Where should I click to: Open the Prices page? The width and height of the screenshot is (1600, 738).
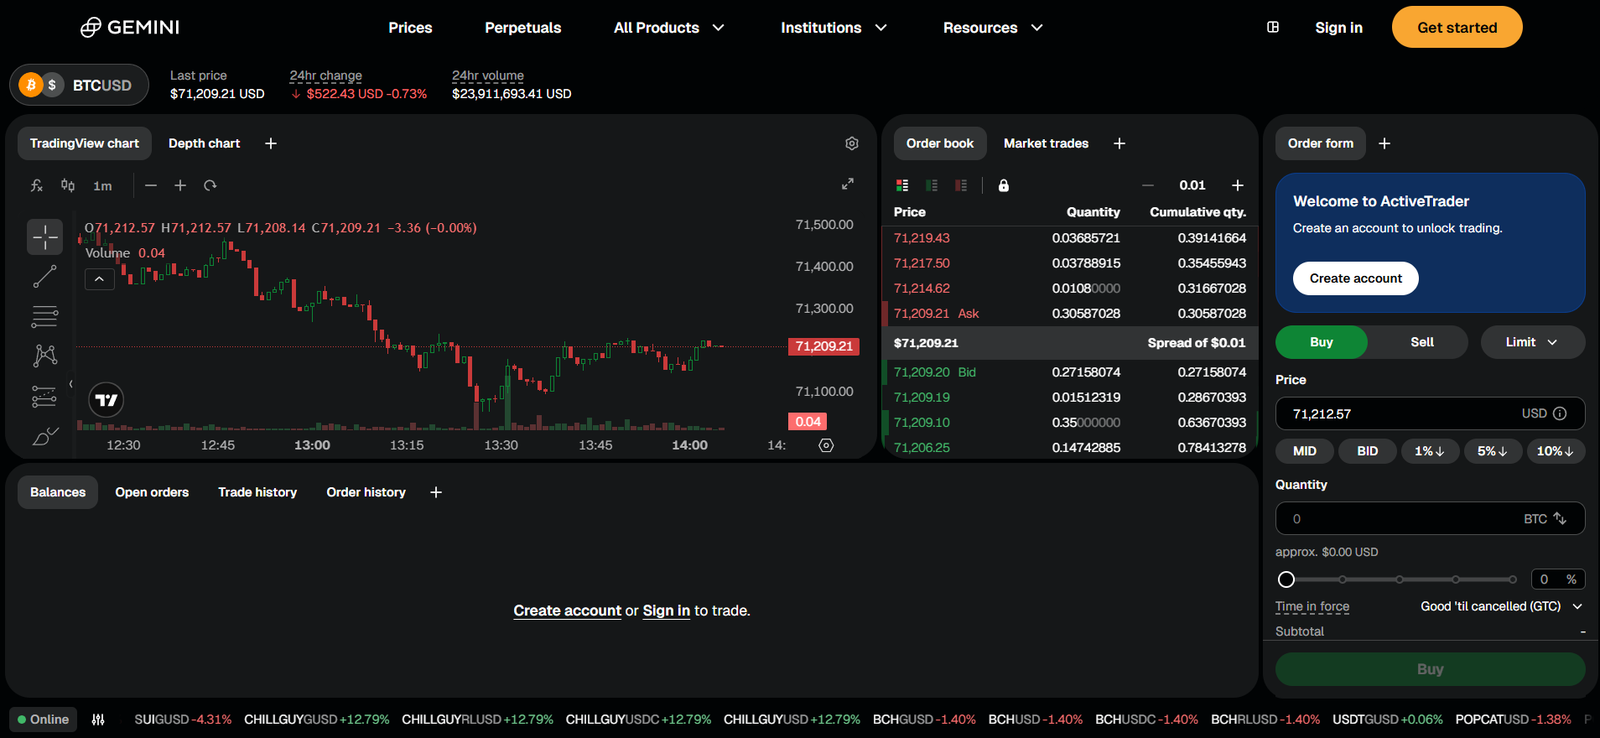[410, 28]
